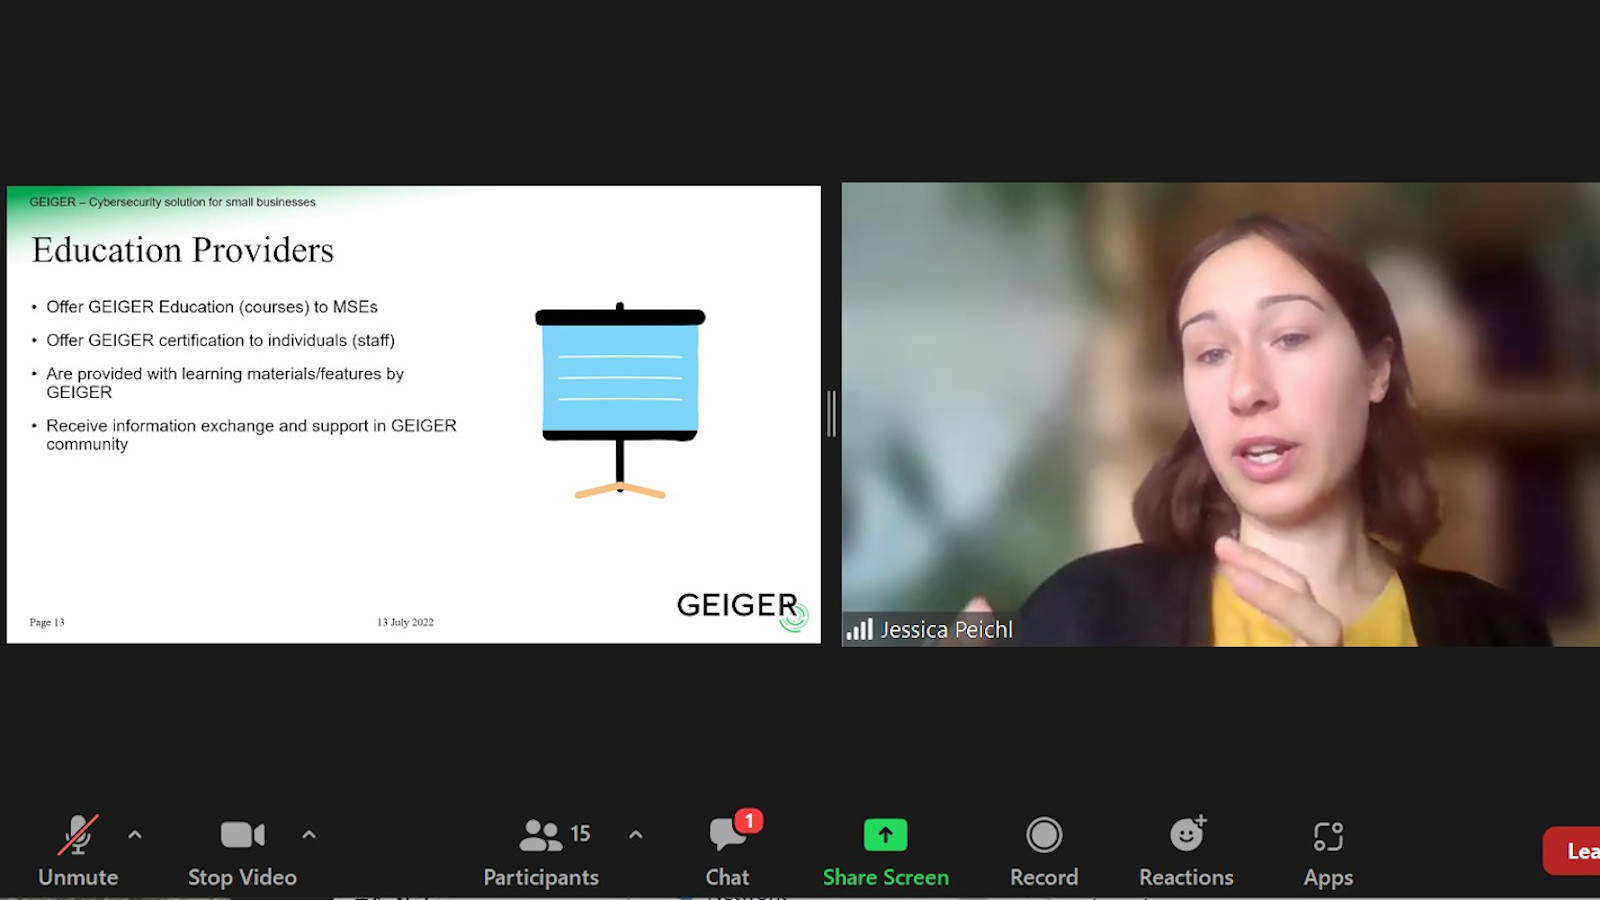Click the Jessica Peichl name label

pyautogui.click(x=946, y=629)
